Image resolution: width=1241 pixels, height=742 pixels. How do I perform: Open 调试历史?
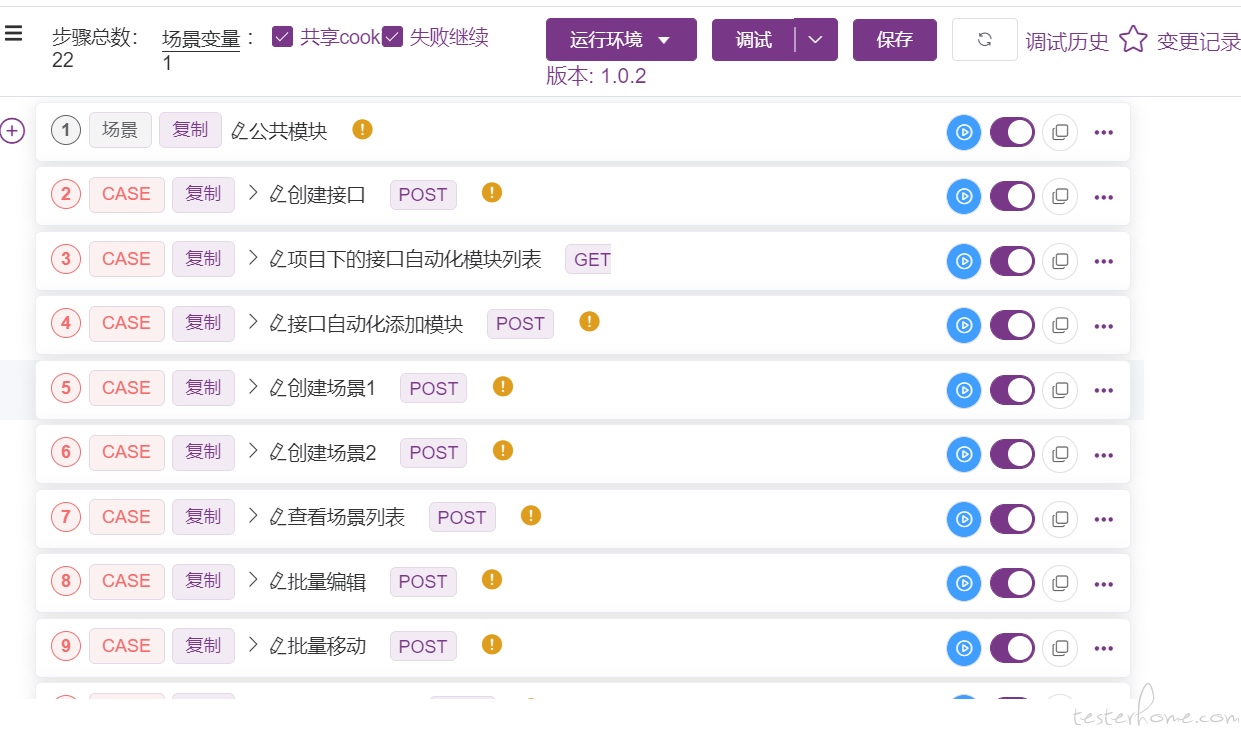pos(1067,42)
